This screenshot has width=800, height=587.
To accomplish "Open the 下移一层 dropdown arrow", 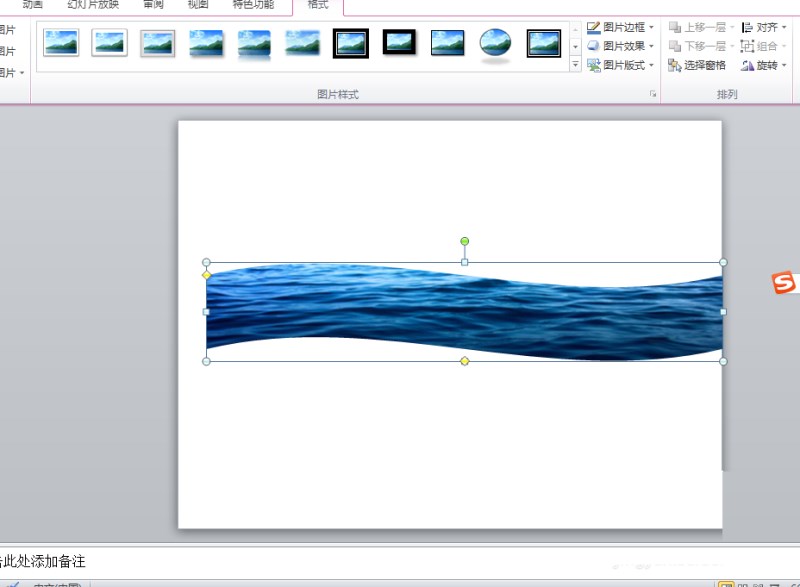I will (732, 46).
